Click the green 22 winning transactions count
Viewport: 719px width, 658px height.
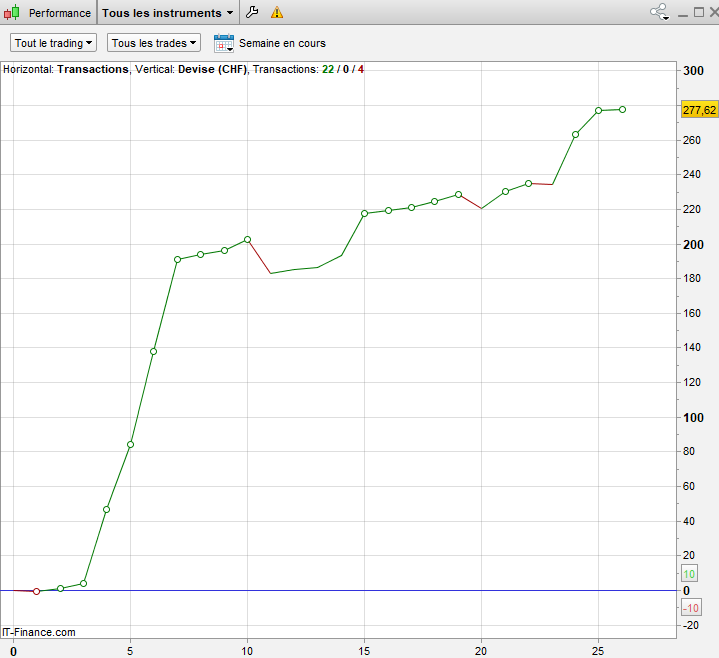328,69
